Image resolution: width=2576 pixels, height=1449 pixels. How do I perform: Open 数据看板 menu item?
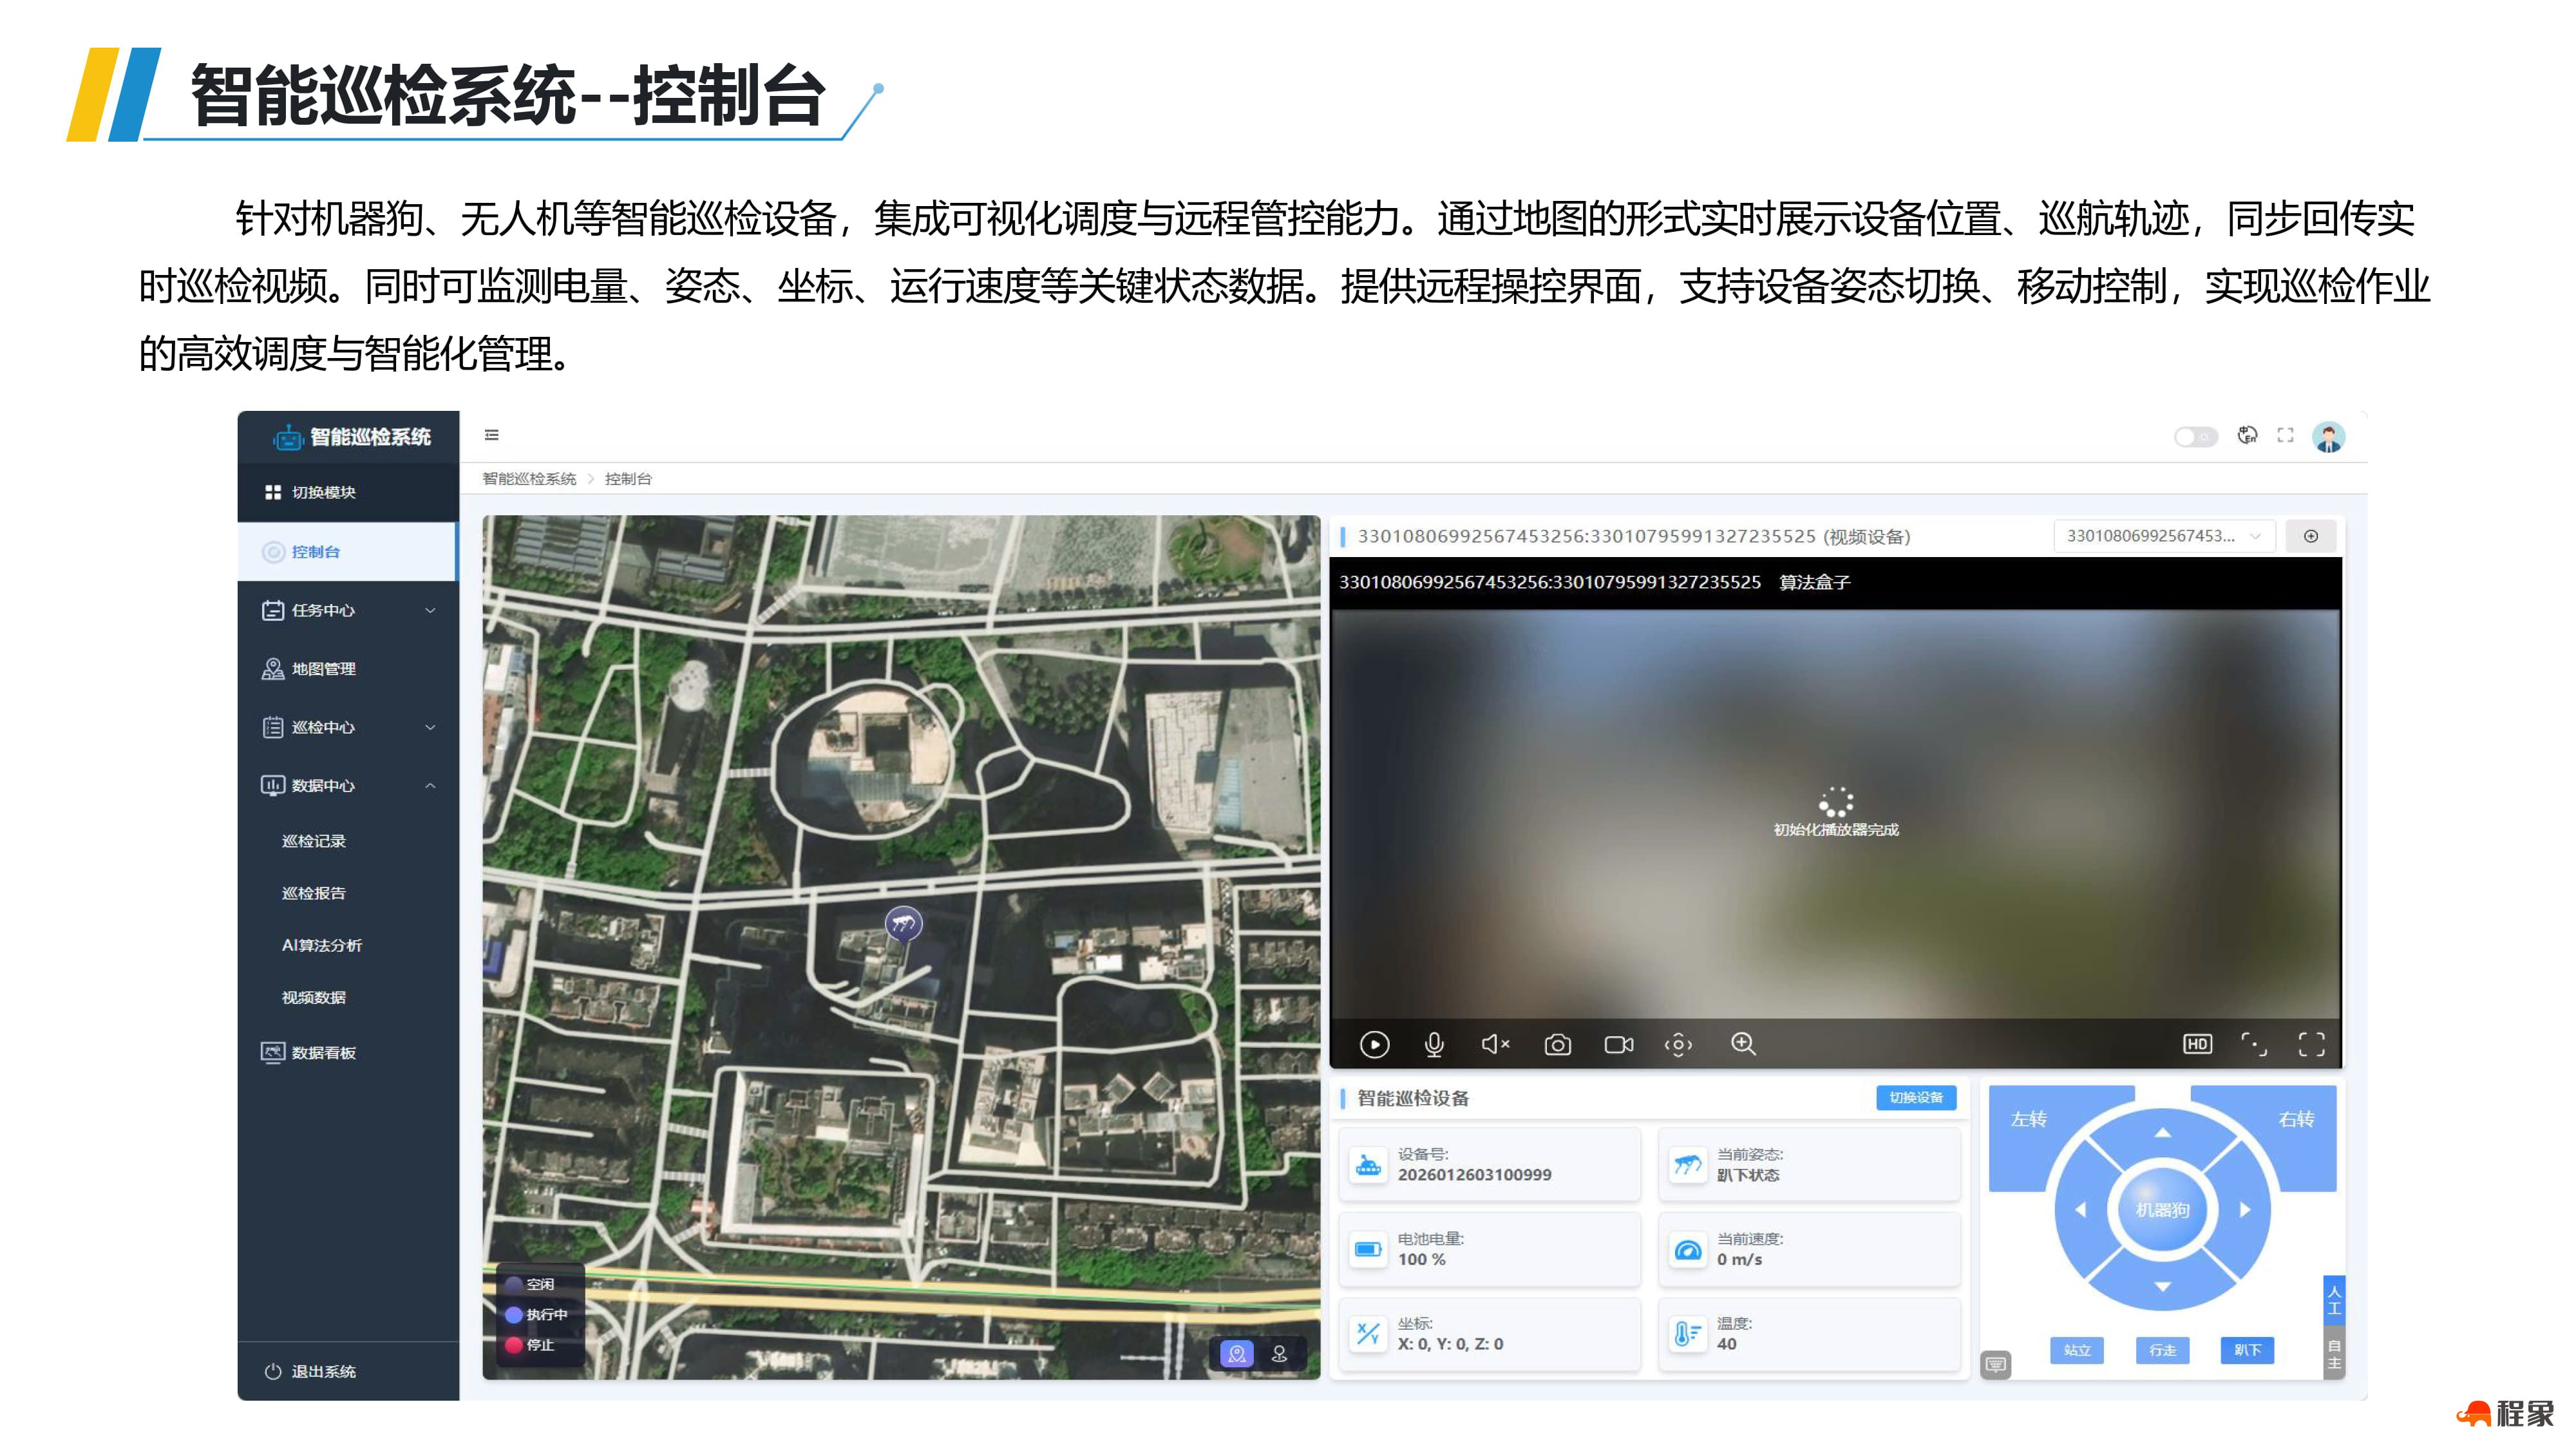[348, 1053]
